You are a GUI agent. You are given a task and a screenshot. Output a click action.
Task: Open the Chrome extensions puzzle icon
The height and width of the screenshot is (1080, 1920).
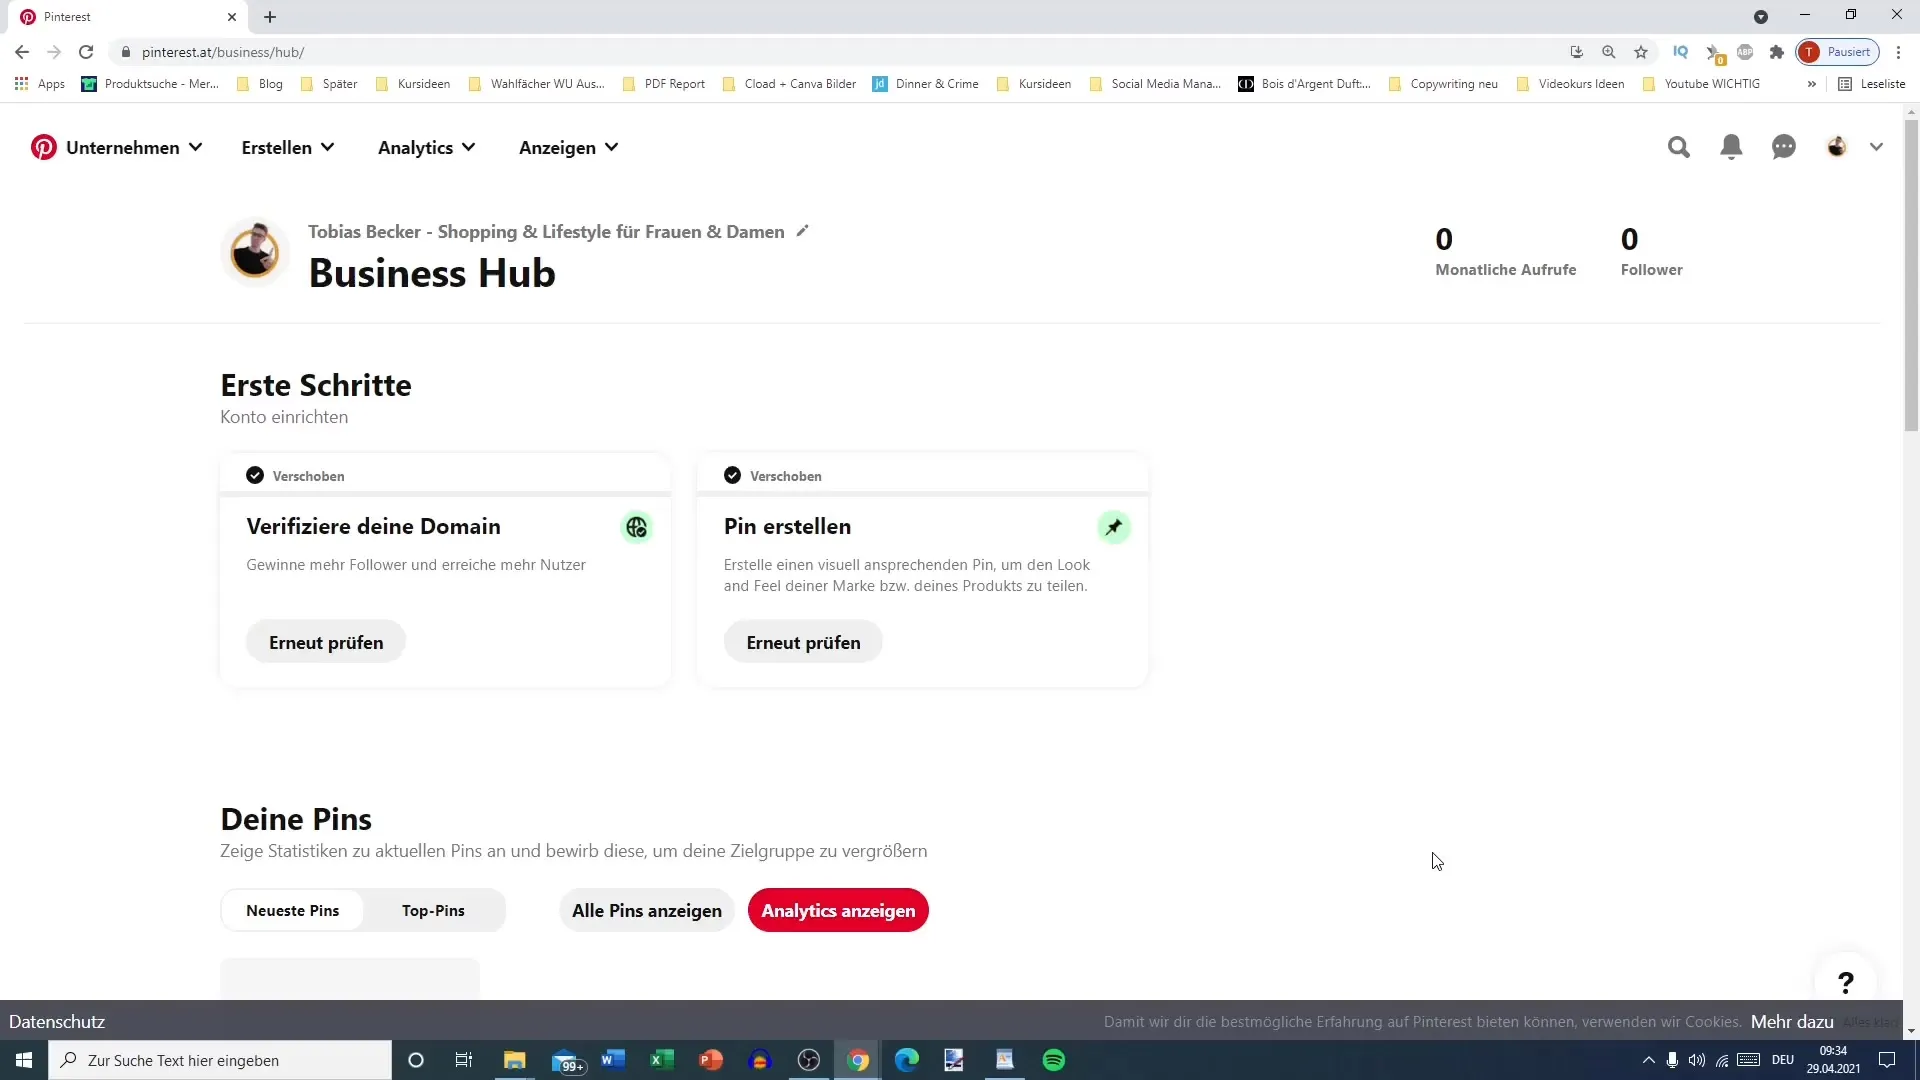[x=1777, y=52]
